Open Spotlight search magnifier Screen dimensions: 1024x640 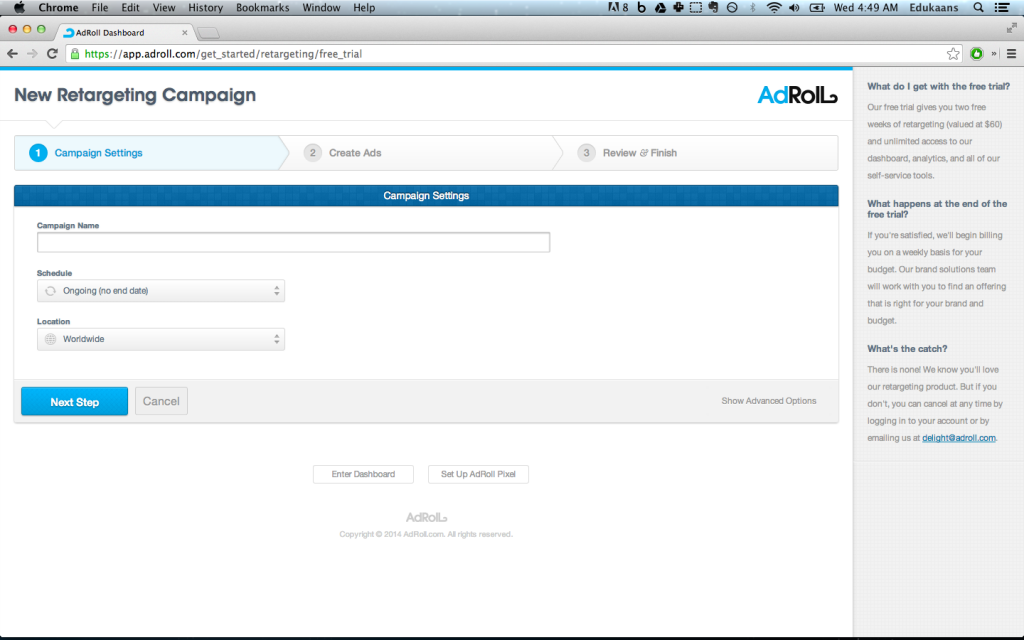[978, 8]
